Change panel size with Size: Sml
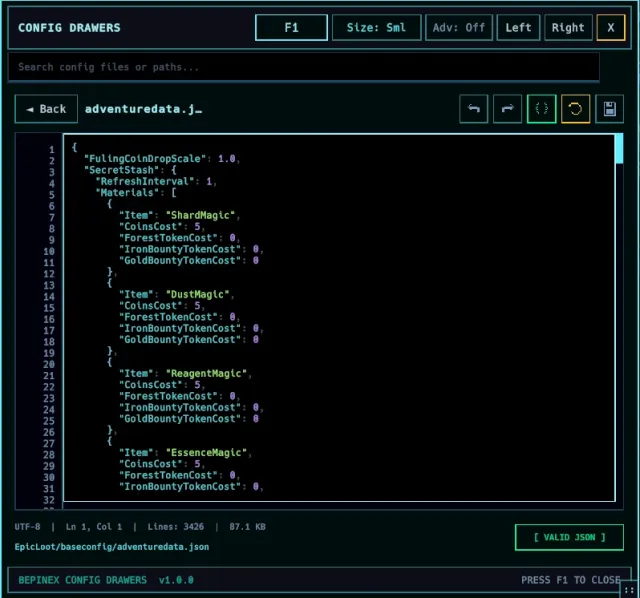This screenshot has height=598, width=640. [x=376, y=27]
